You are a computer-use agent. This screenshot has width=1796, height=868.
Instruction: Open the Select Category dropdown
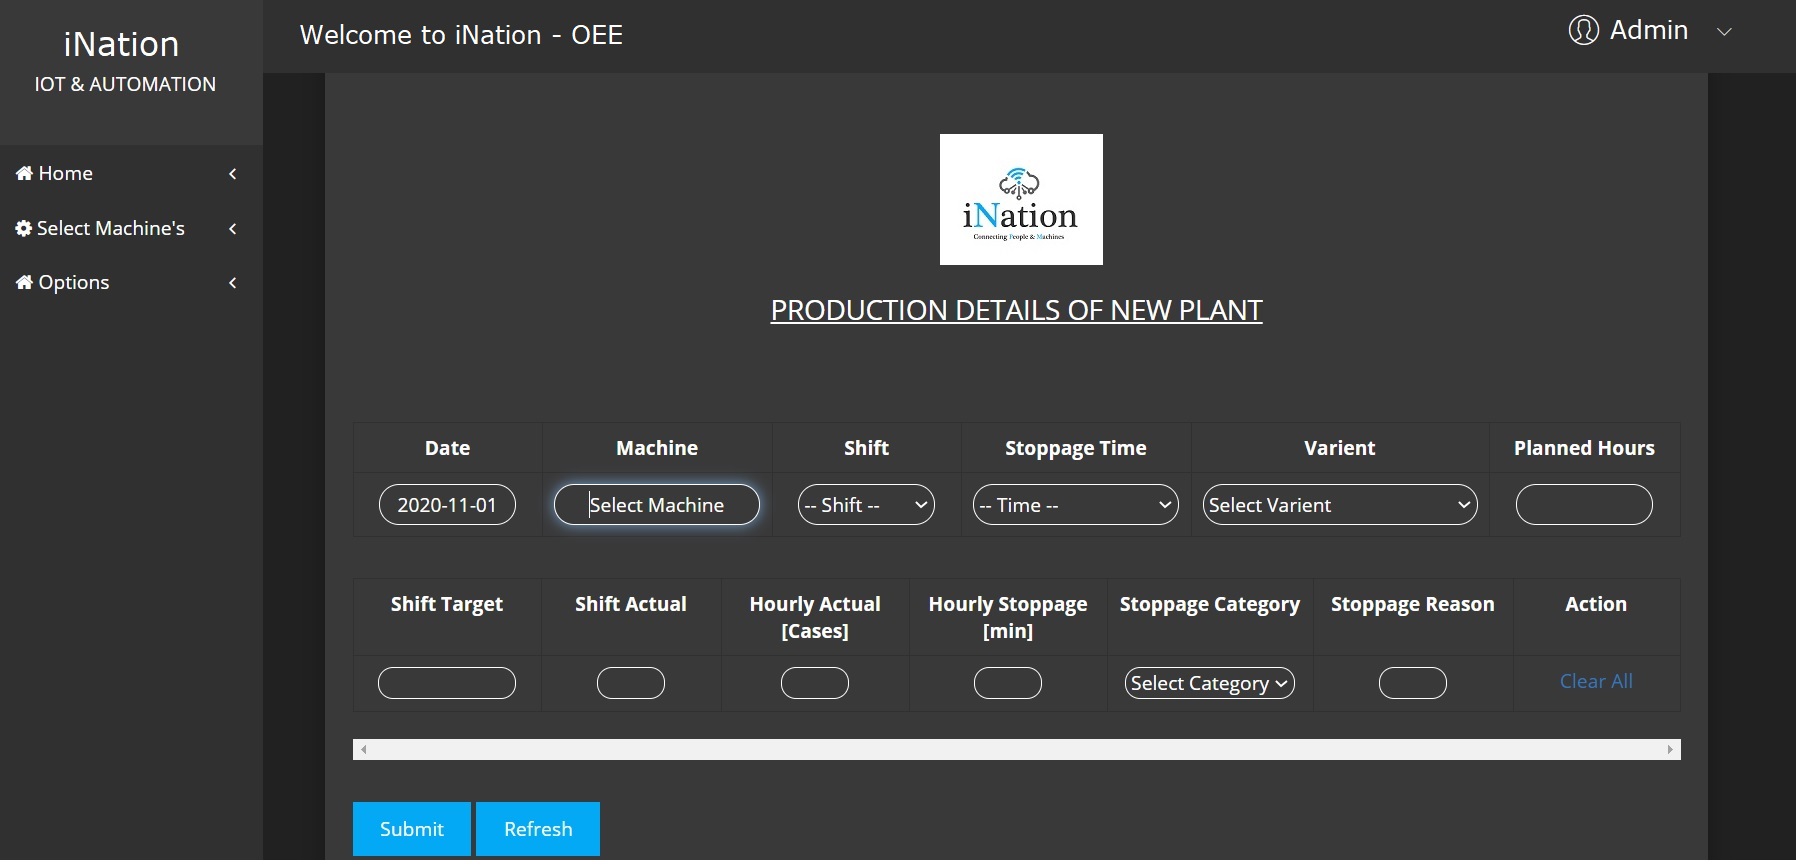click(x=1210, y=684)
